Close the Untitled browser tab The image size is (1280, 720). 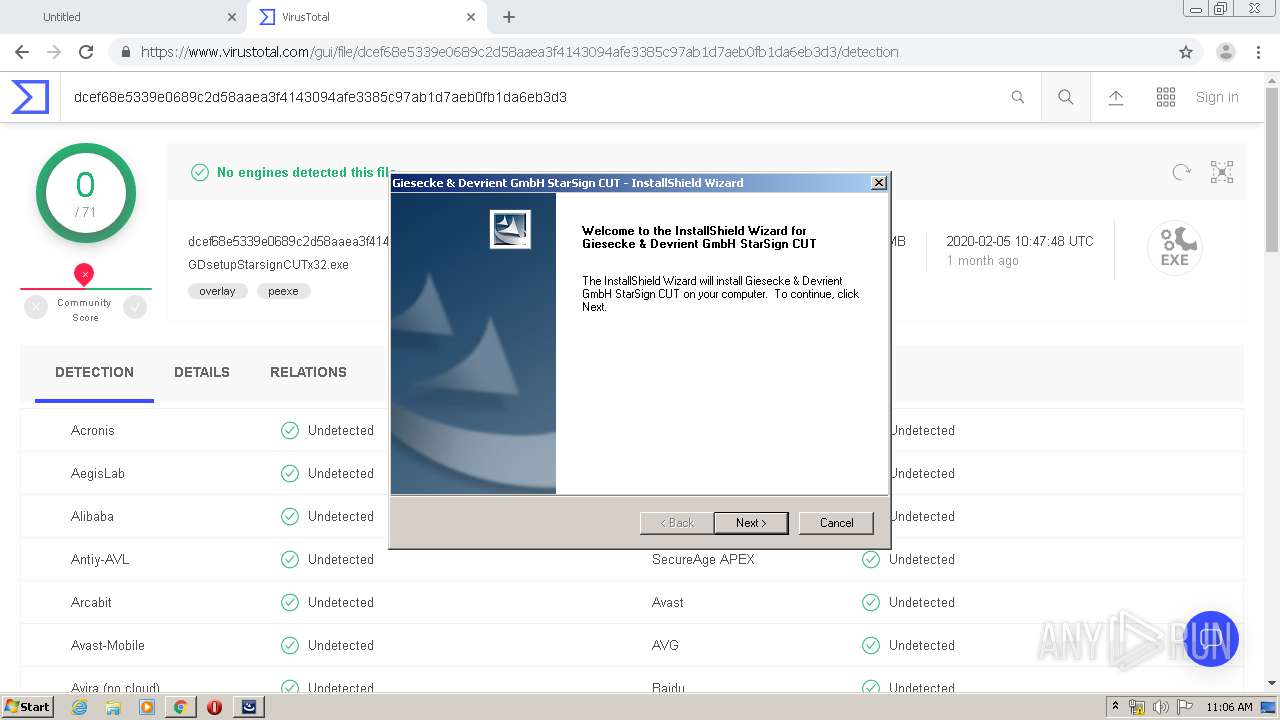[x=232, y=17]
